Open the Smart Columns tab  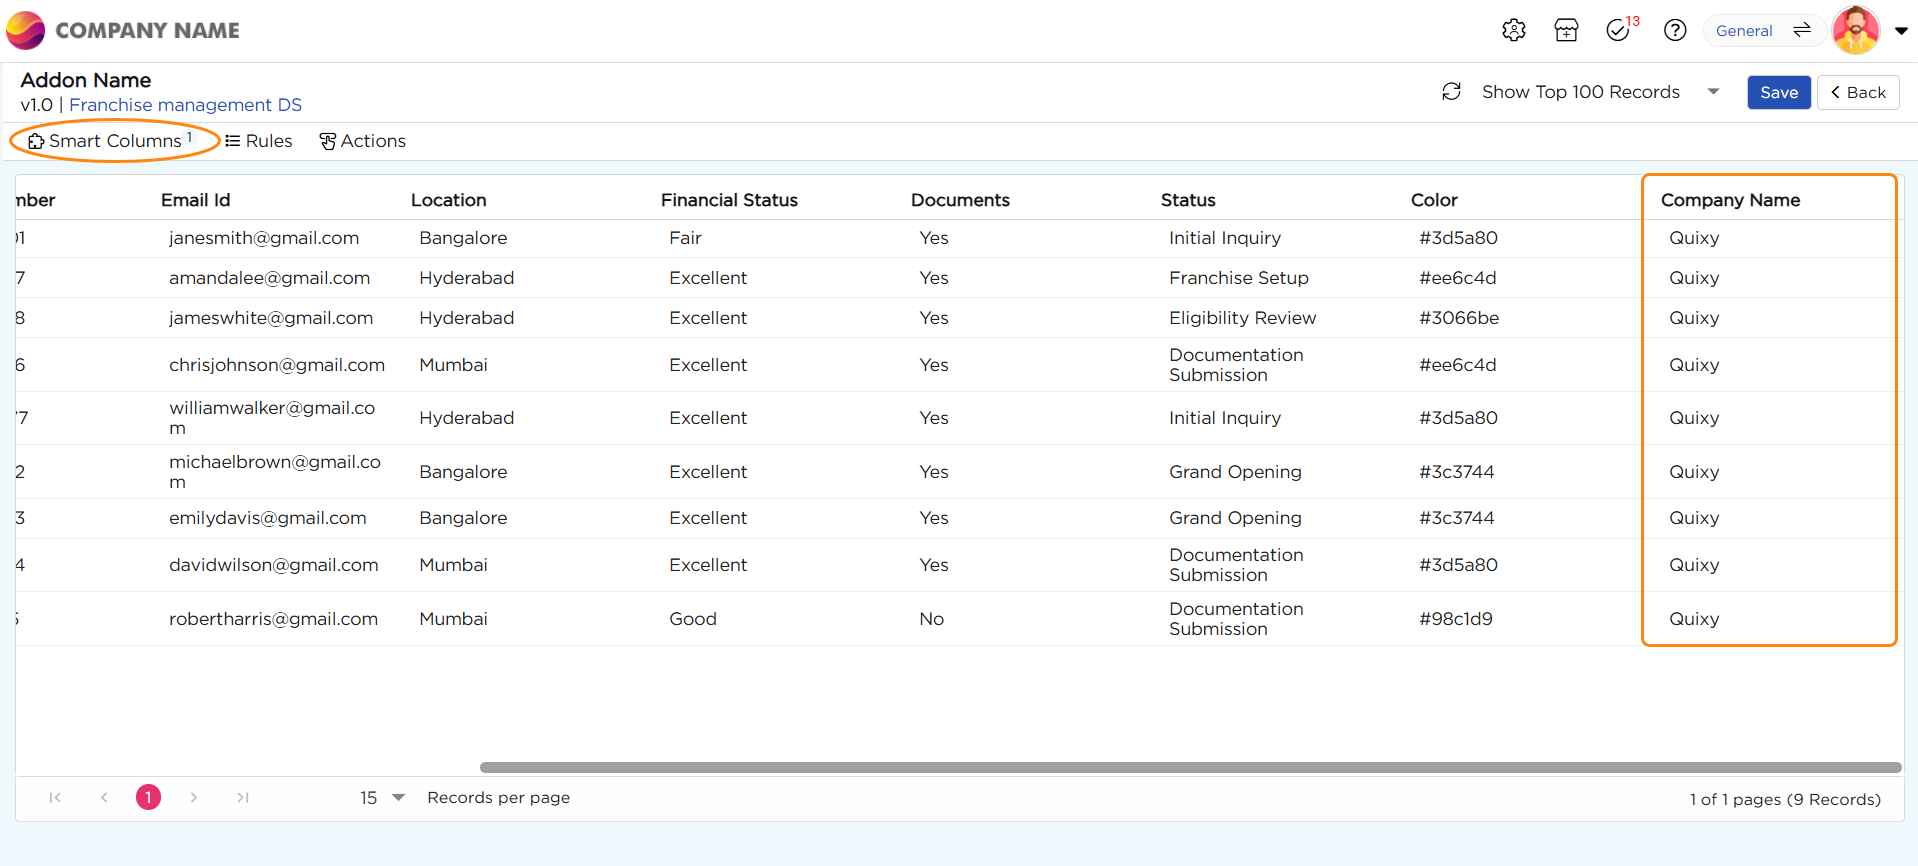coord(114,141)
